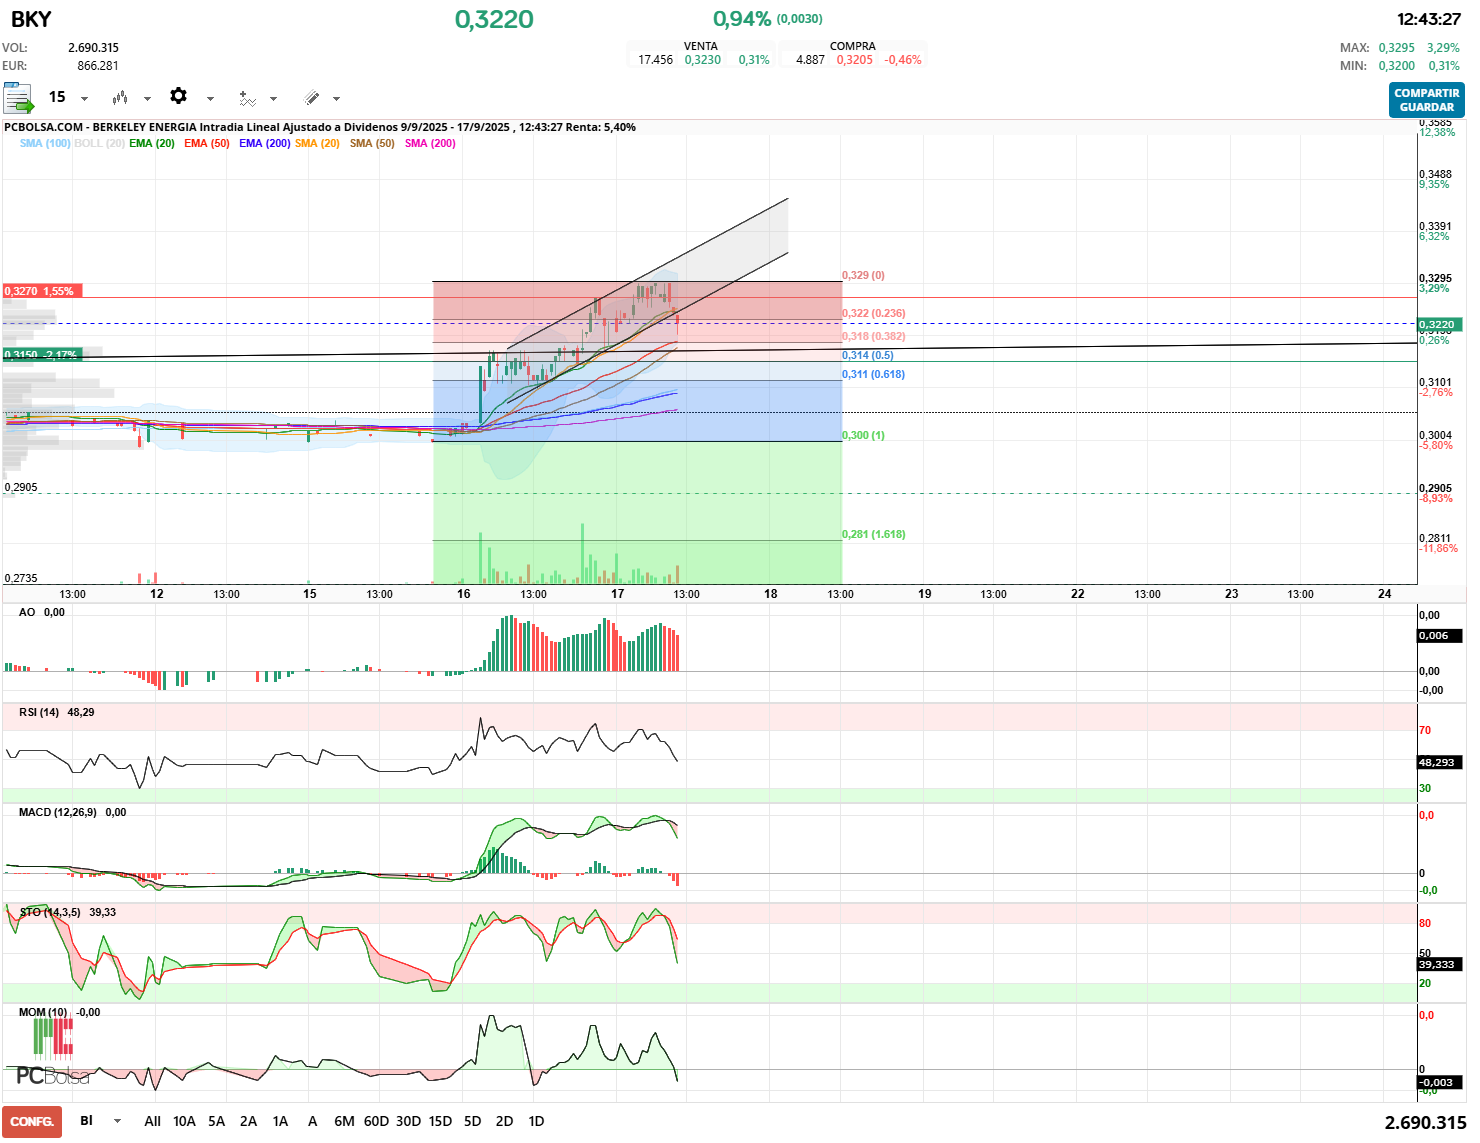Click the MOM (10) indicator label

coord(43,1012)
